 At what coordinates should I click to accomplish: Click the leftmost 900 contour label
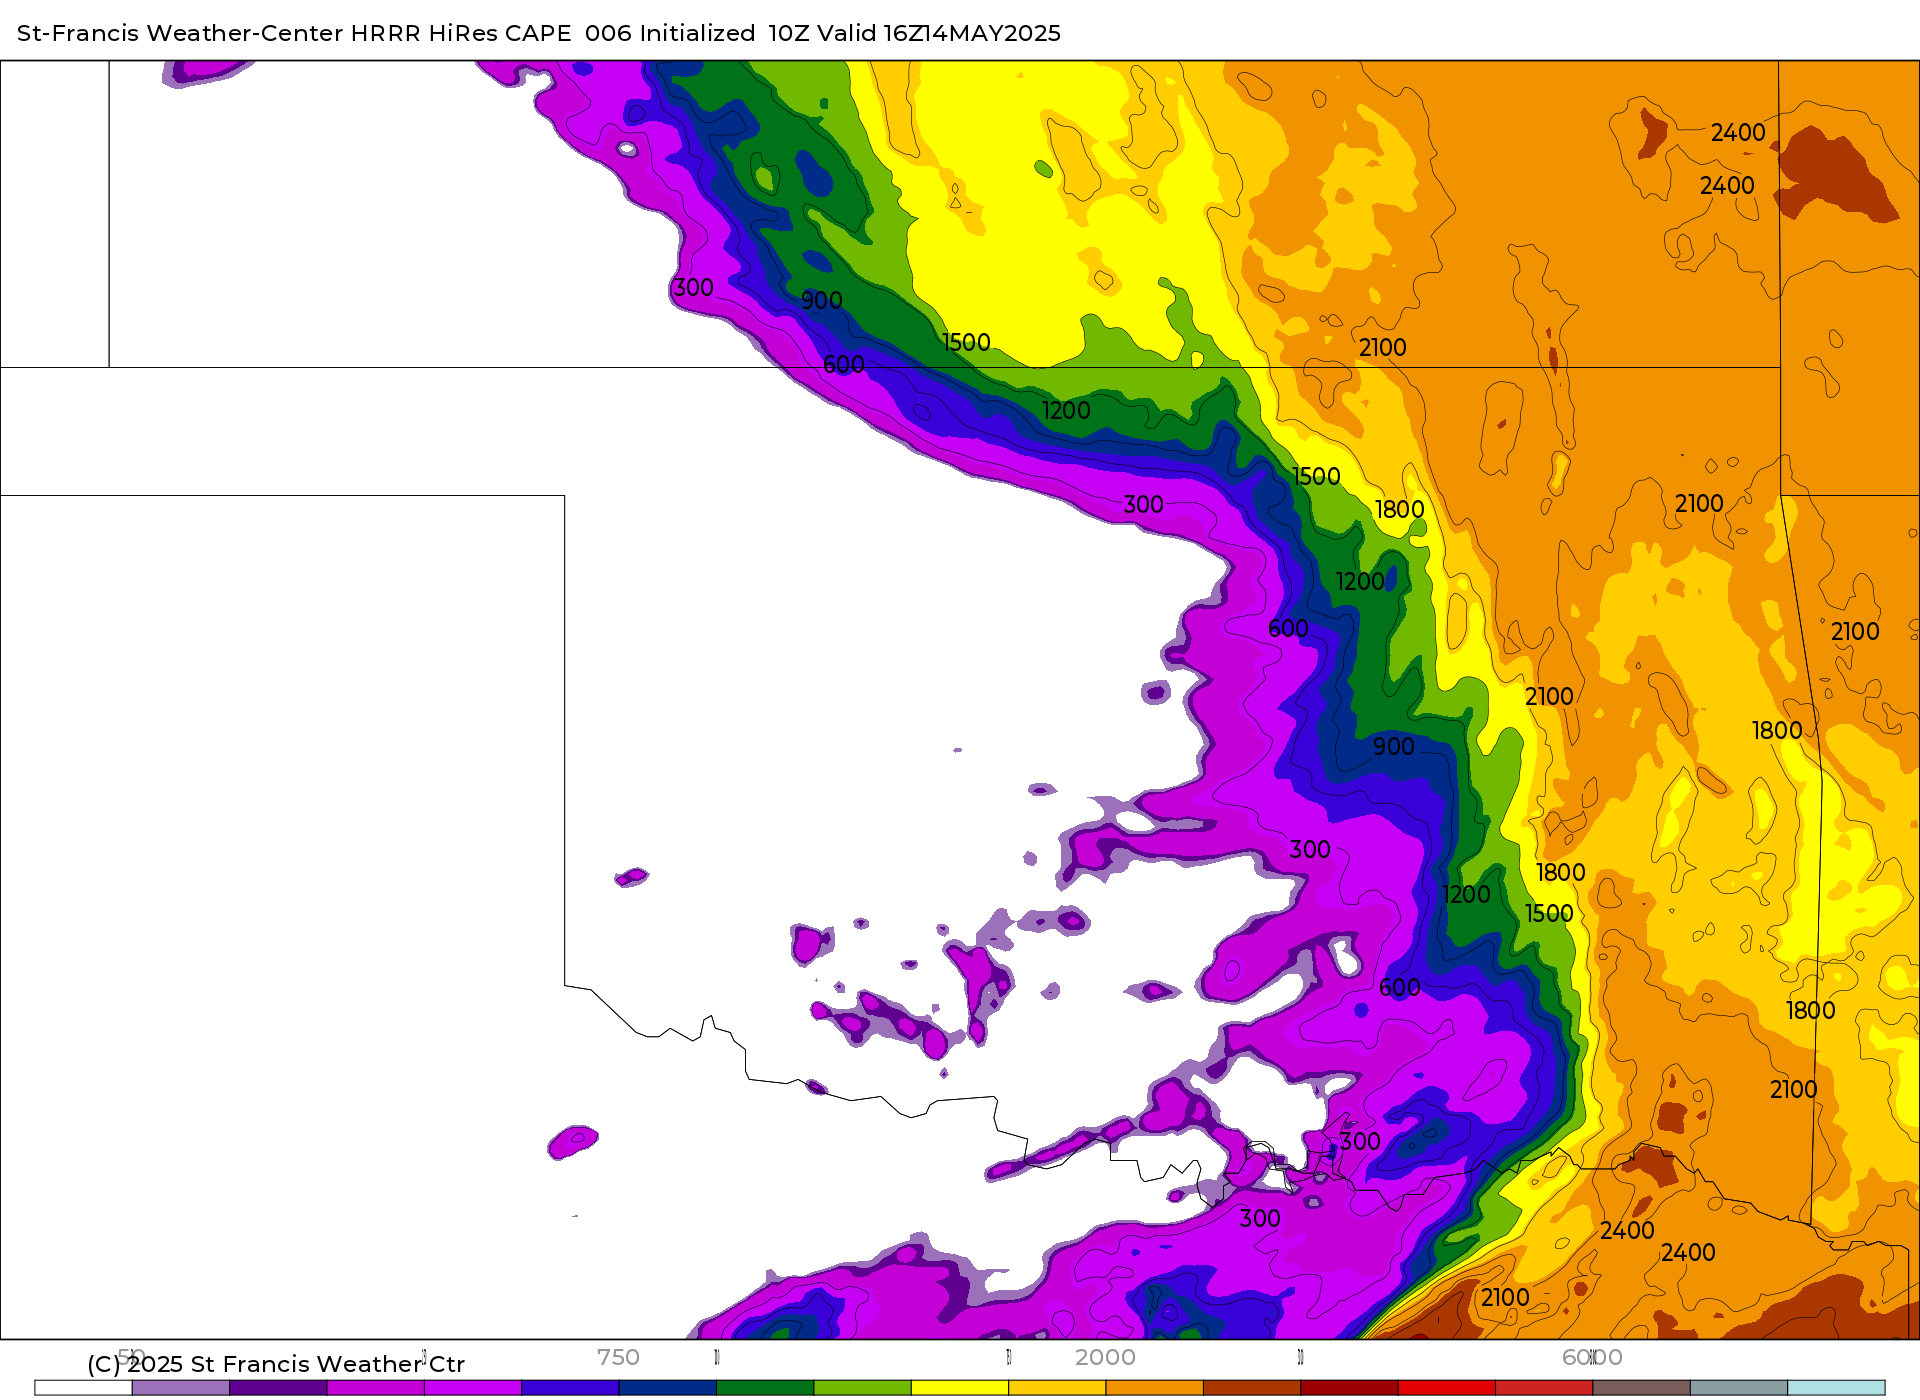point(822,301)
